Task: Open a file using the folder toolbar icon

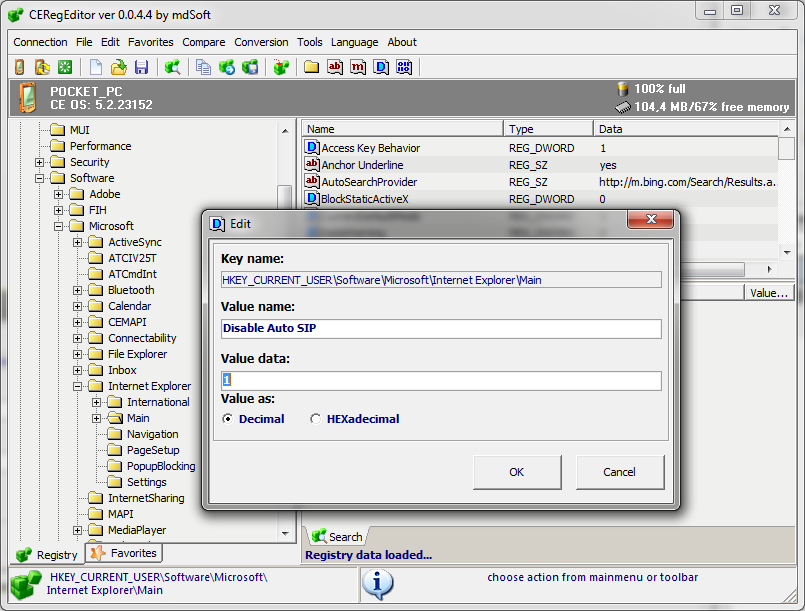Action: 119,67
